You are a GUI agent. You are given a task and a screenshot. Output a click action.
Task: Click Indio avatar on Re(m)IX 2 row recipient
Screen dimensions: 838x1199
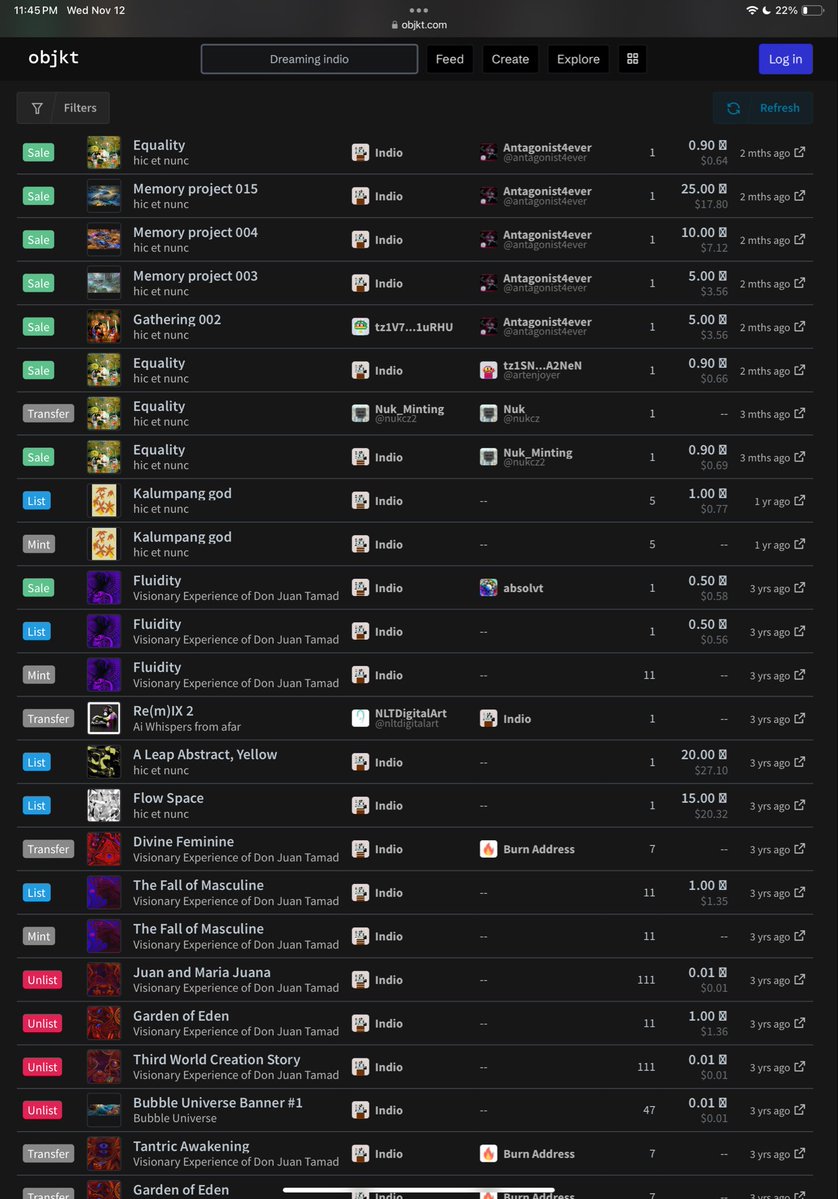click(489, 718)
